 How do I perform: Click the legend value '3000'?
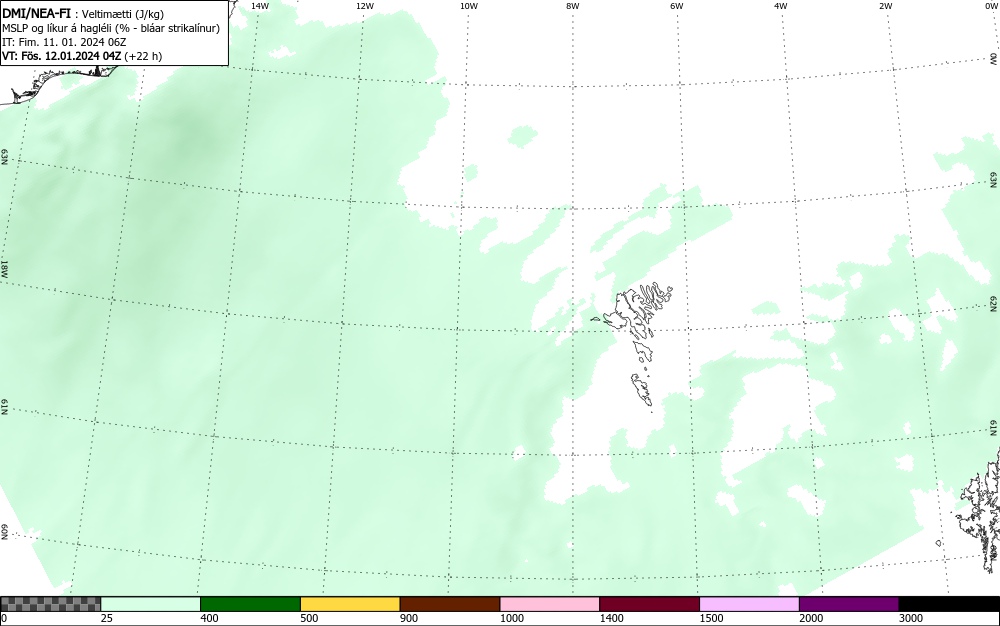point(911,618)
